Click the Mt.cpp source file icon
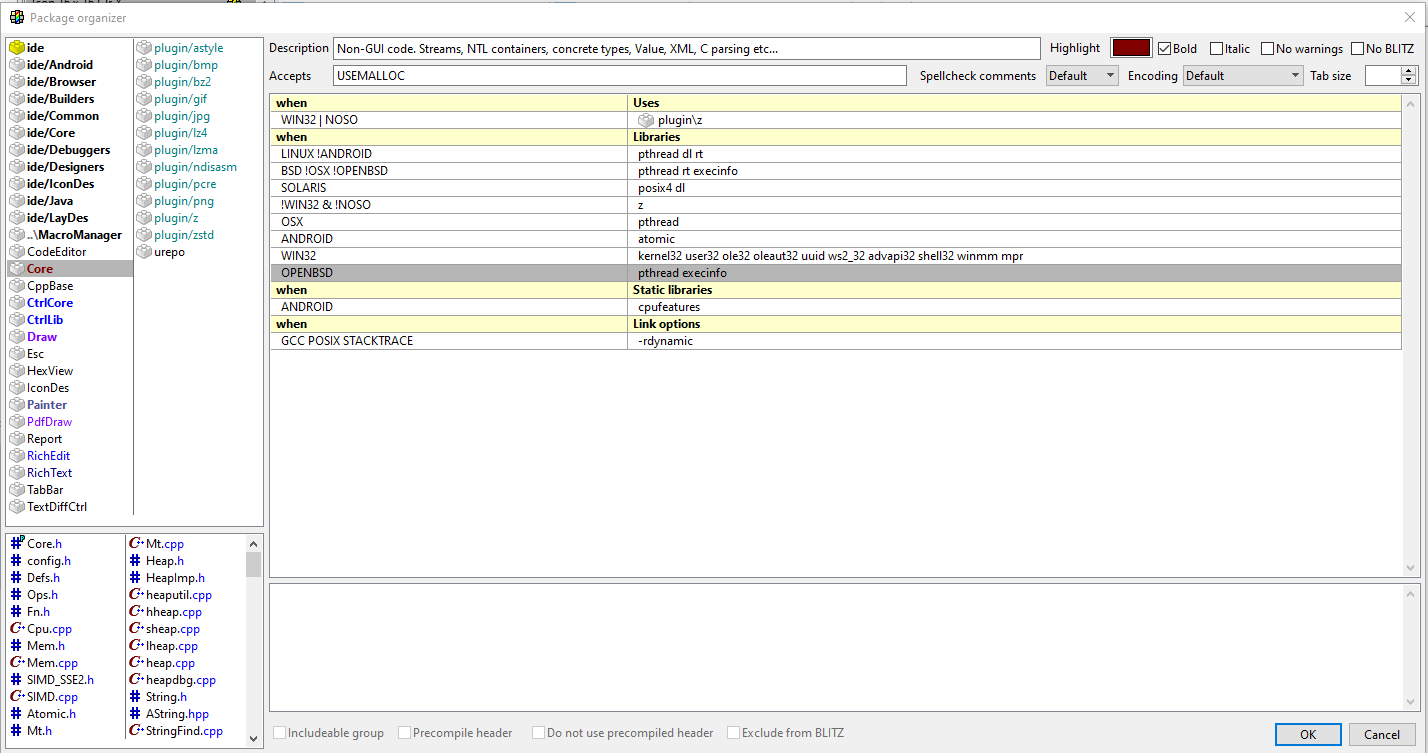Viewport: 1428px width, 753px height. click(x=136, y=544)
